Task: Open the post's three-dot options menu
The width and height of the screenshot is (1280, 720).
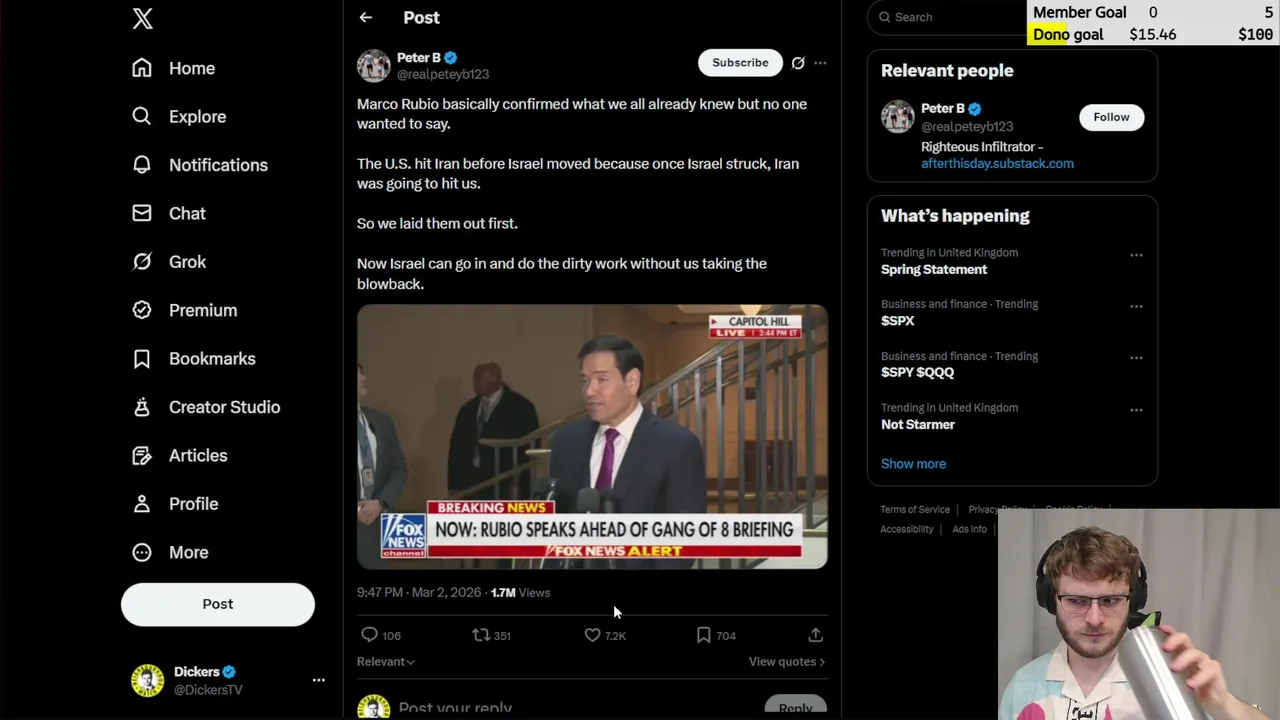Action: click(820, 63)
